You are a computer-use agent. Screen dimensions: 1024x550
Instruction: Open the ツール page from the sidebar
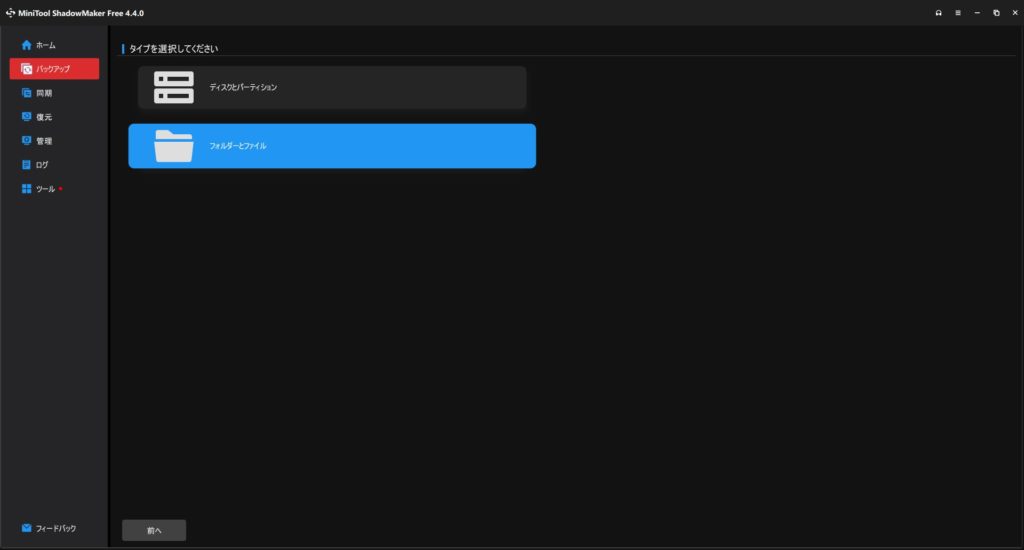click(x=45, y=189)
